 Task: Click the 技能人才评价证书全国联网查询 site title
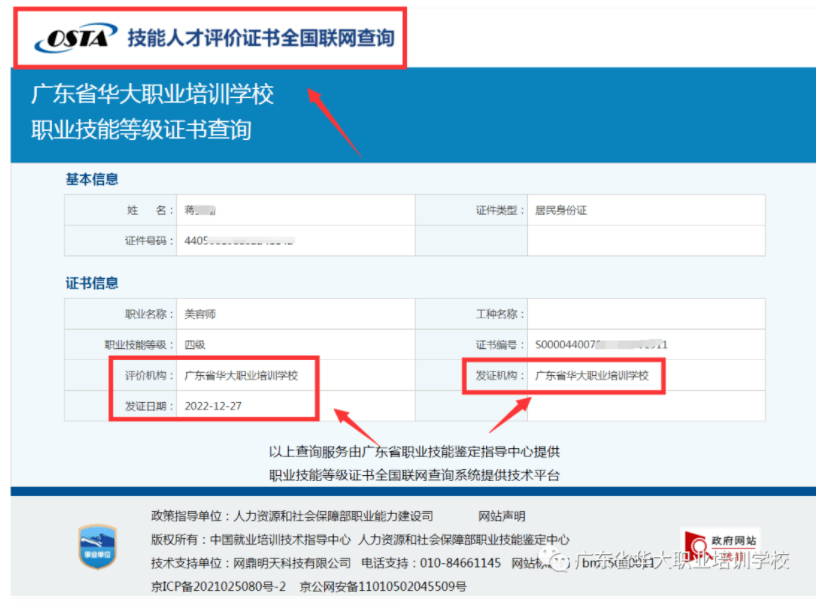click(261, 38)
